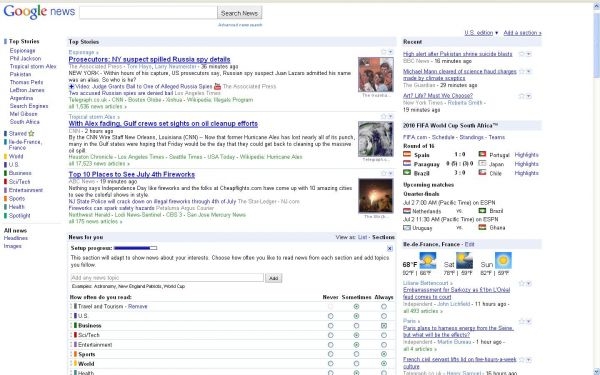
Task: Select Sometimes for U.S. section
Action: 356,316
